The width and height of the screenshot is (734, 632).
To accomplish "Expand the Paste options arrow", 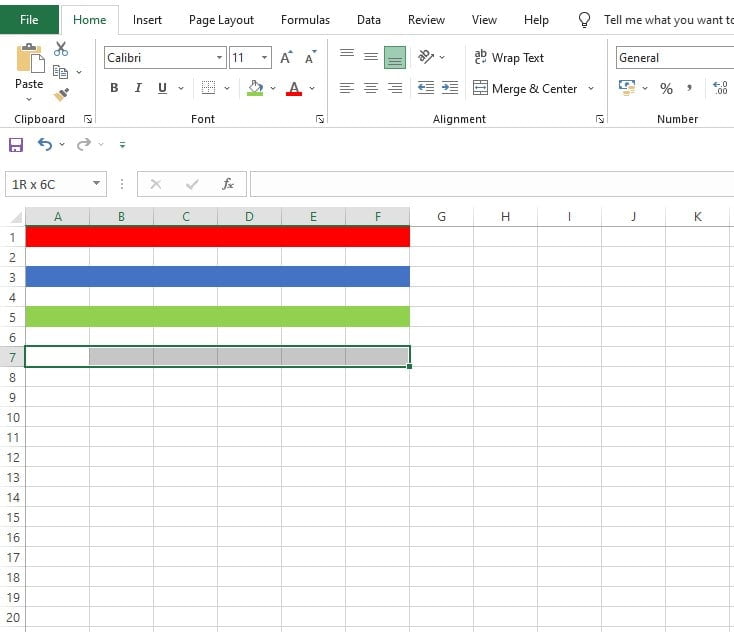I will (x=29, y=99).
